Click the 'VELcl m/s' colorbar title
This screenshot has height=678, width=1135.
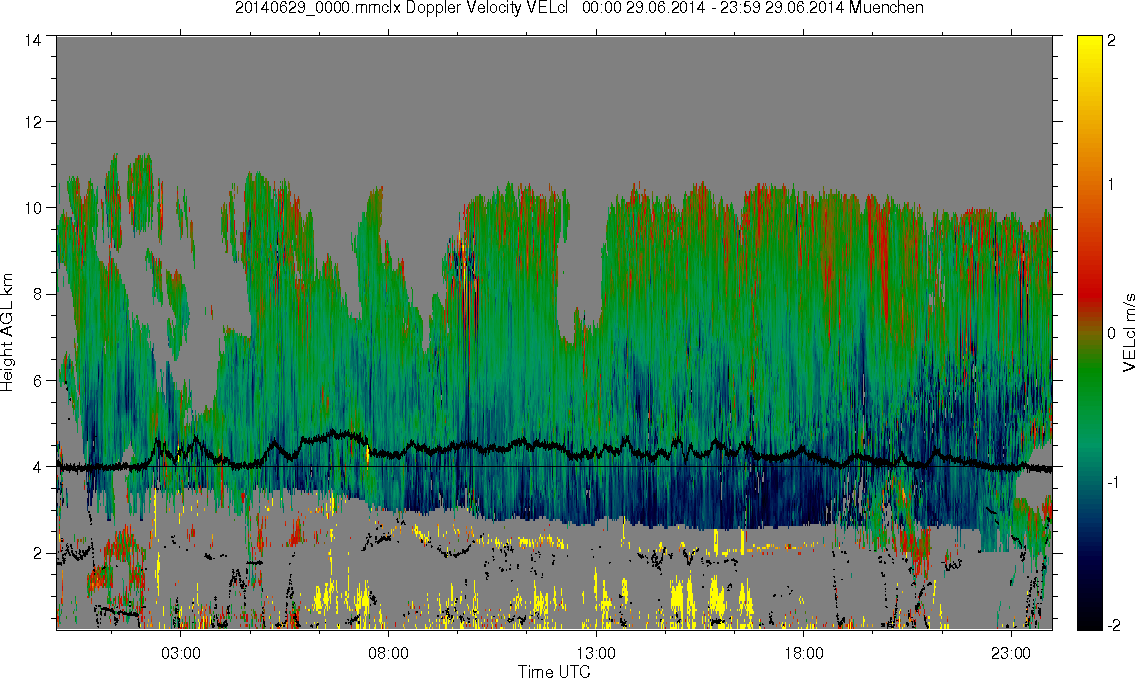(1128, 333)
